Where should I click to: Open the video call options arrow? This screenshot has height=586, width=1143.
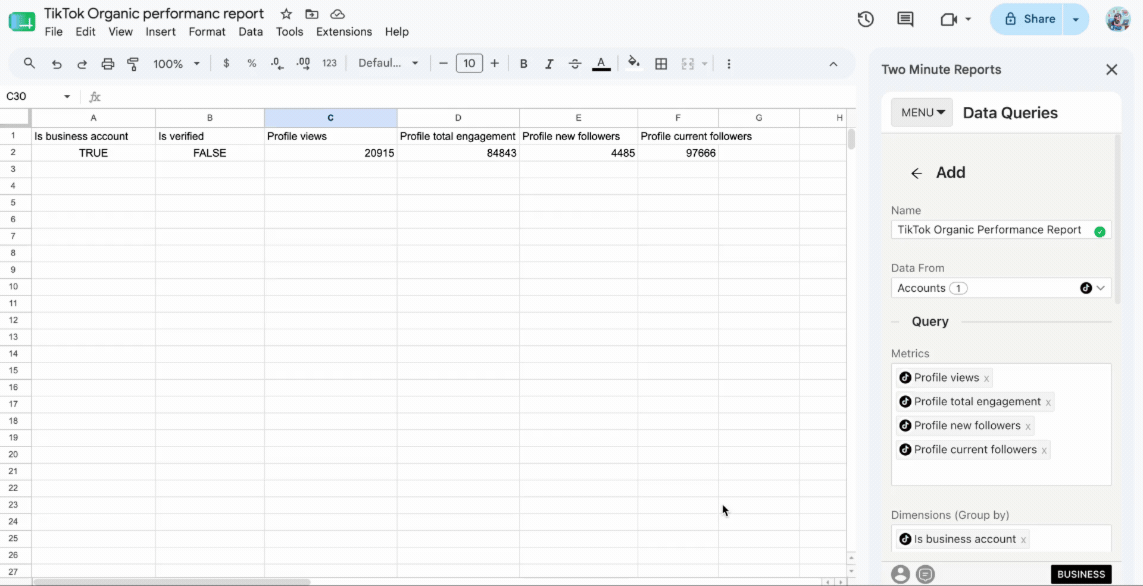[968, 20]
